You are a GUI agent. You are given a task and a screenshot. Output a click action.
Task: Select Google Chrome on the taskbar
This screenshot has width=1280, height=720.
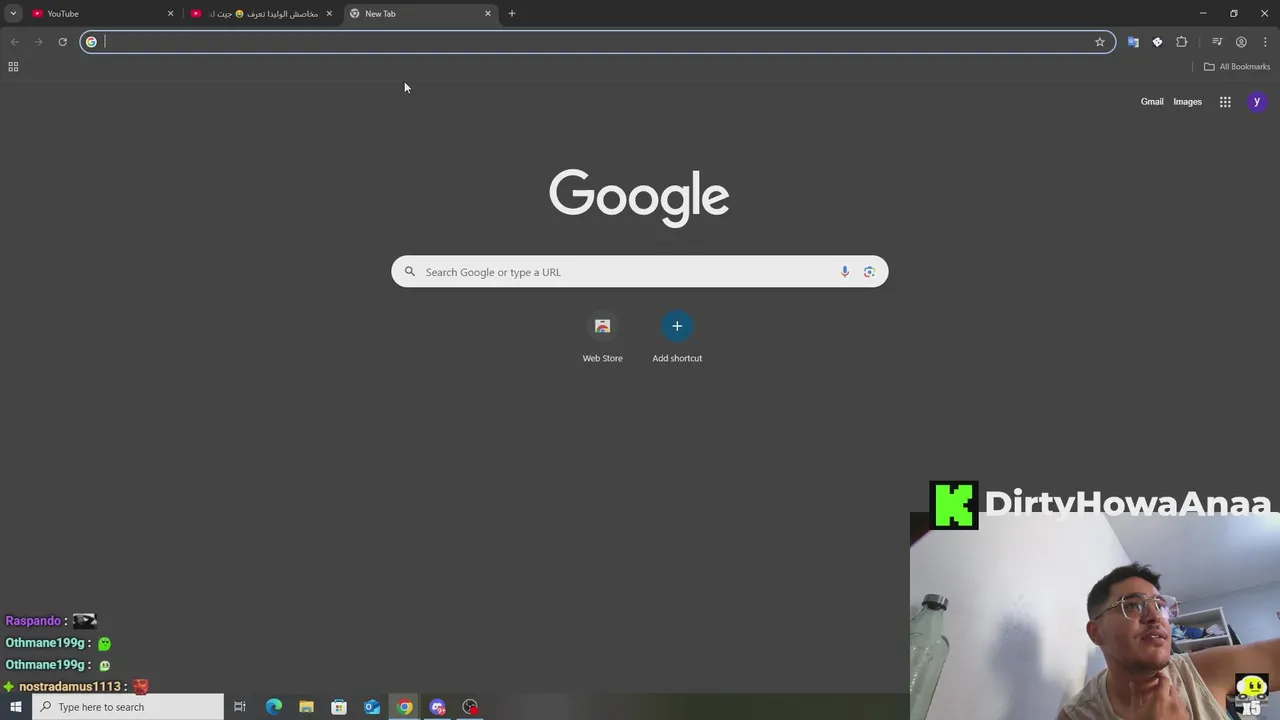coord(404,707)
